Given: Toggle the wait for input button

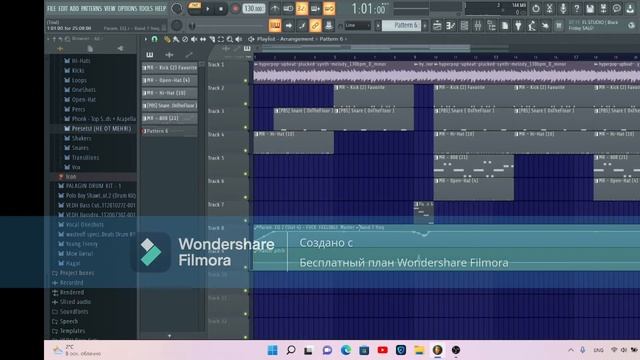Looking at the screenshot, I should click(288, 9).
